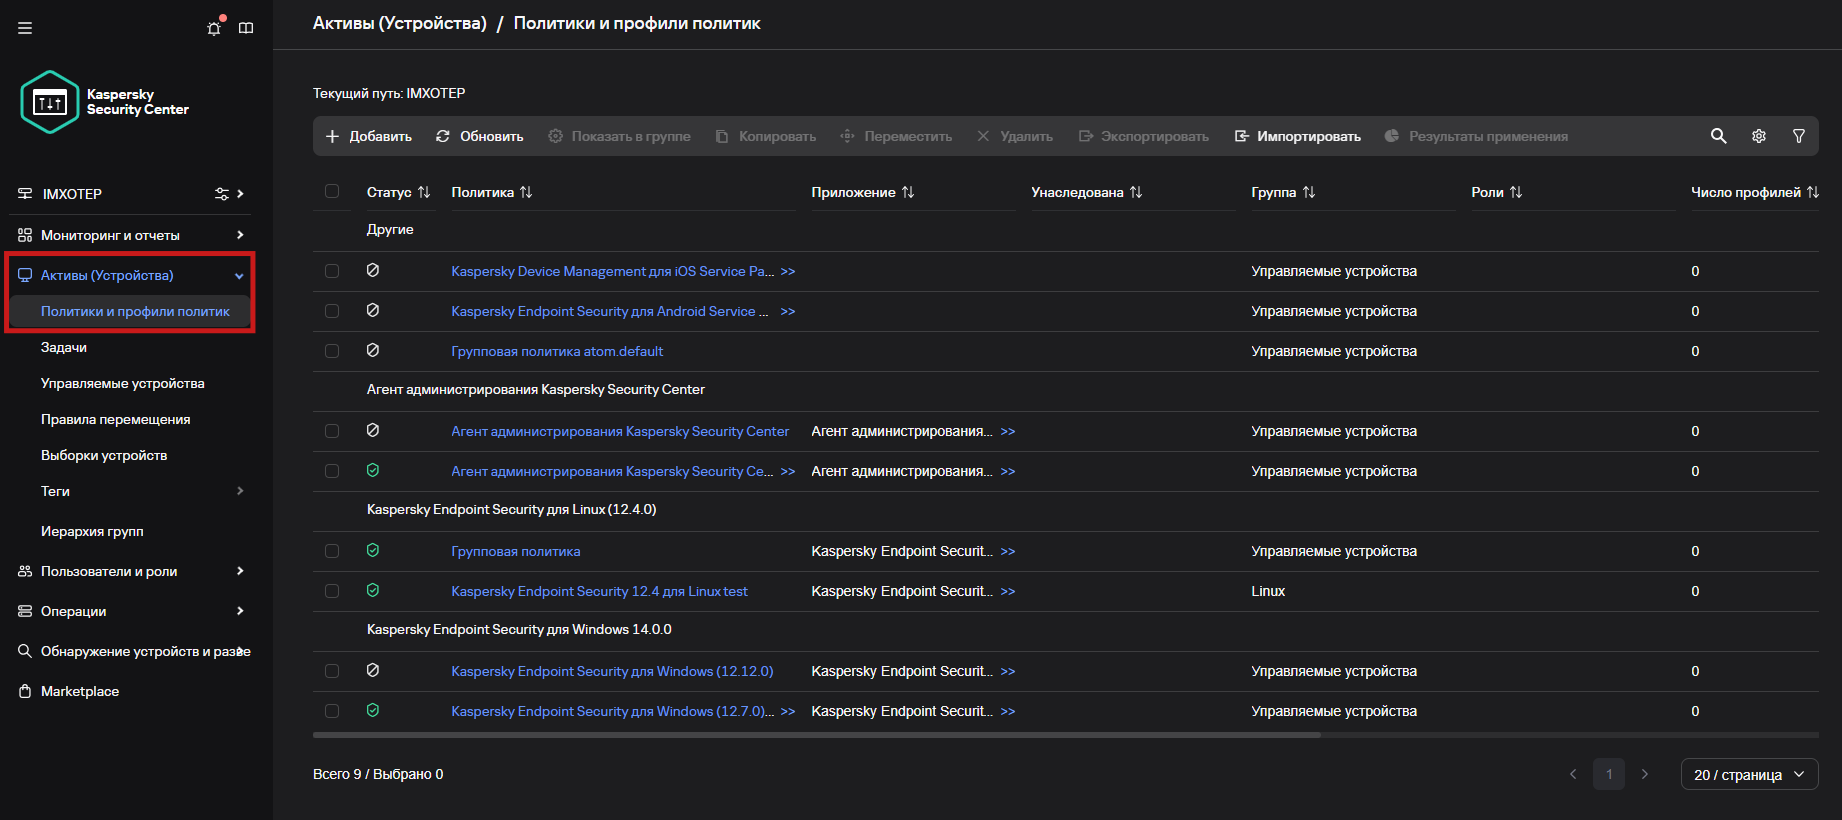Click the Добавить button

click(x=369, y=136)
